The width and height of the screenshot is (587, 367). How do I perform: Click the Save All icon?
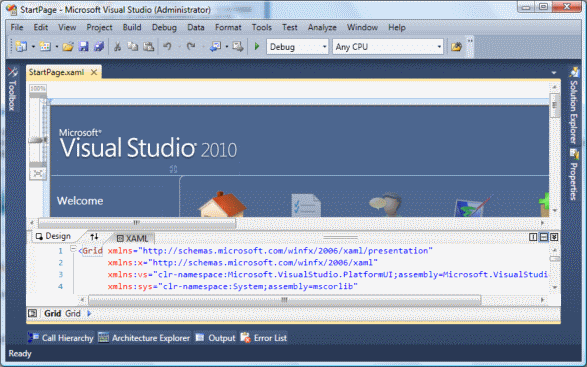click(x=98, y=47)
